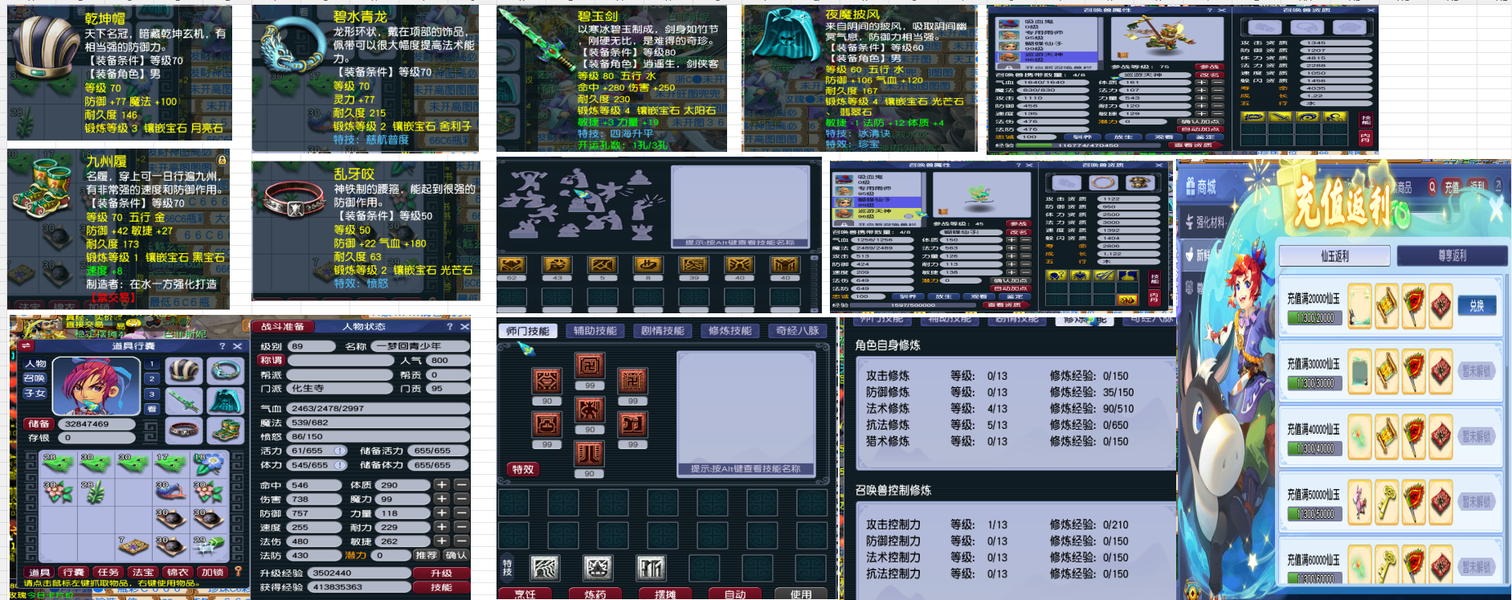Click the 特效 button in skills window
1512x600 pixels.
click(521, 469)
